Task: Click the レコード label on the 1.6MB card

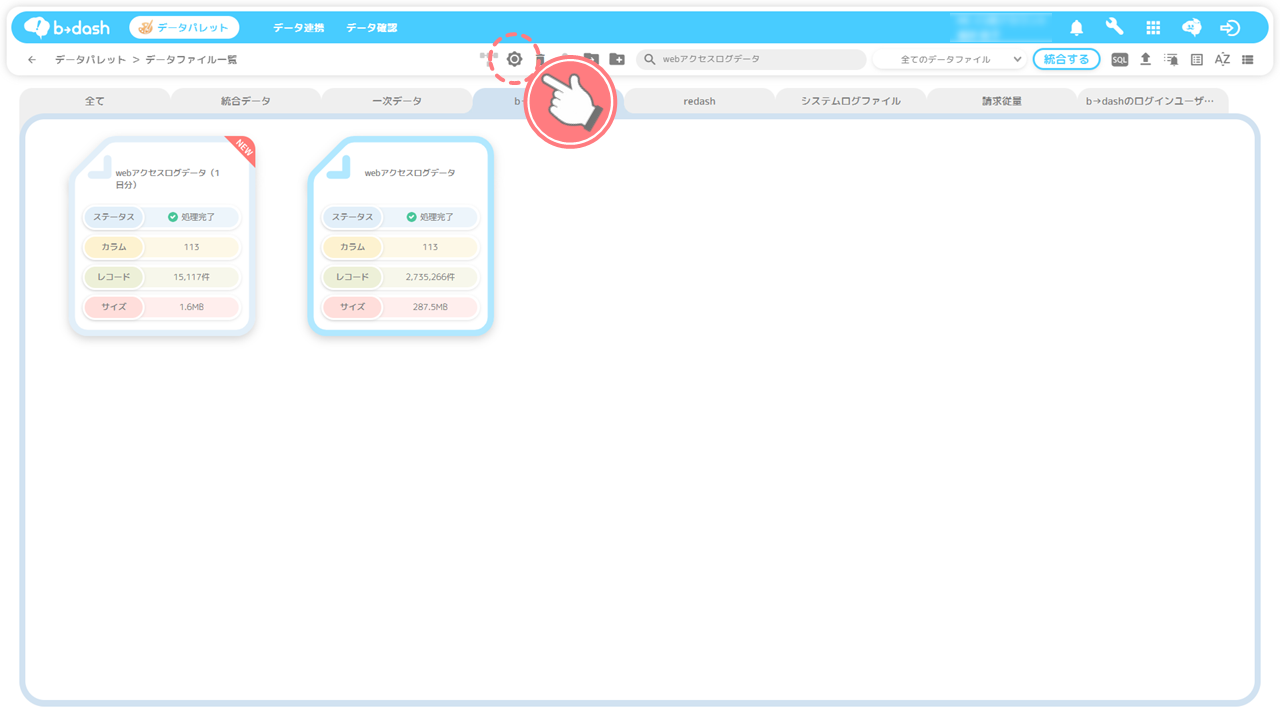Action: pos(113,277)
